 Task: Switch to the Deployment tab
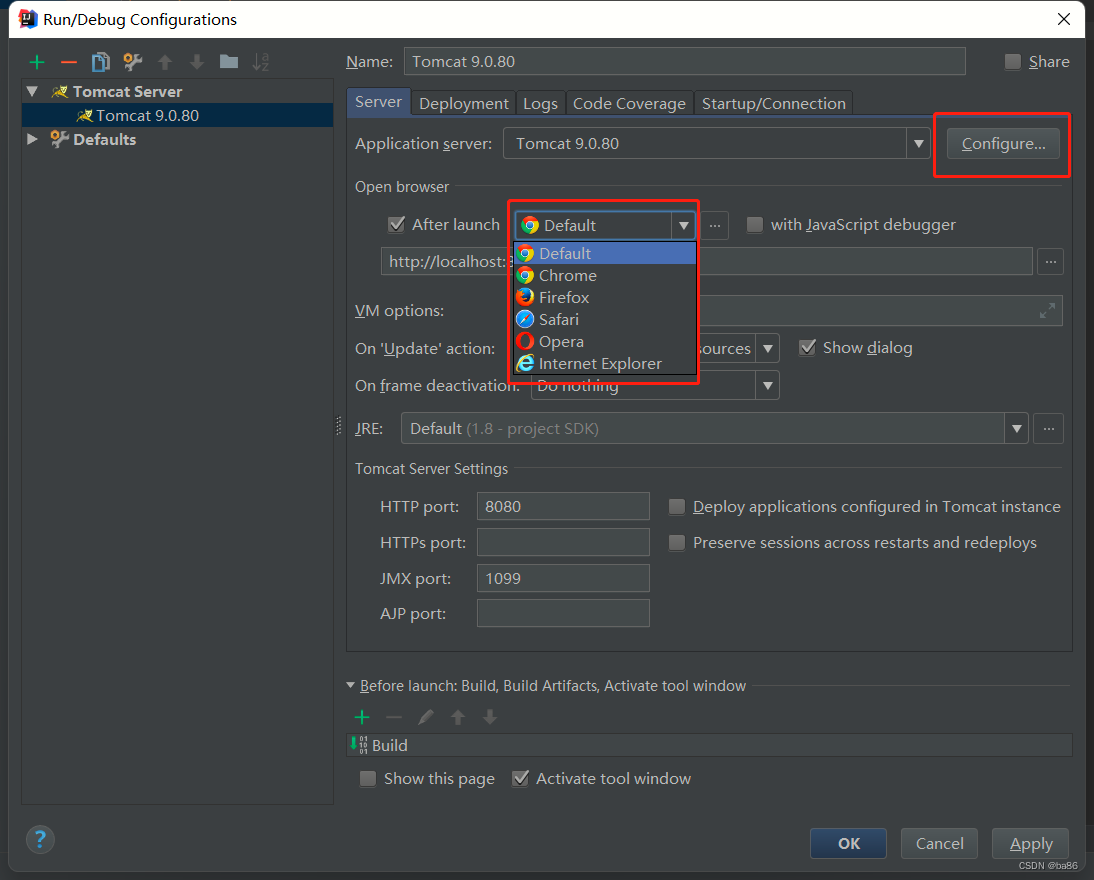coord(463,103)
